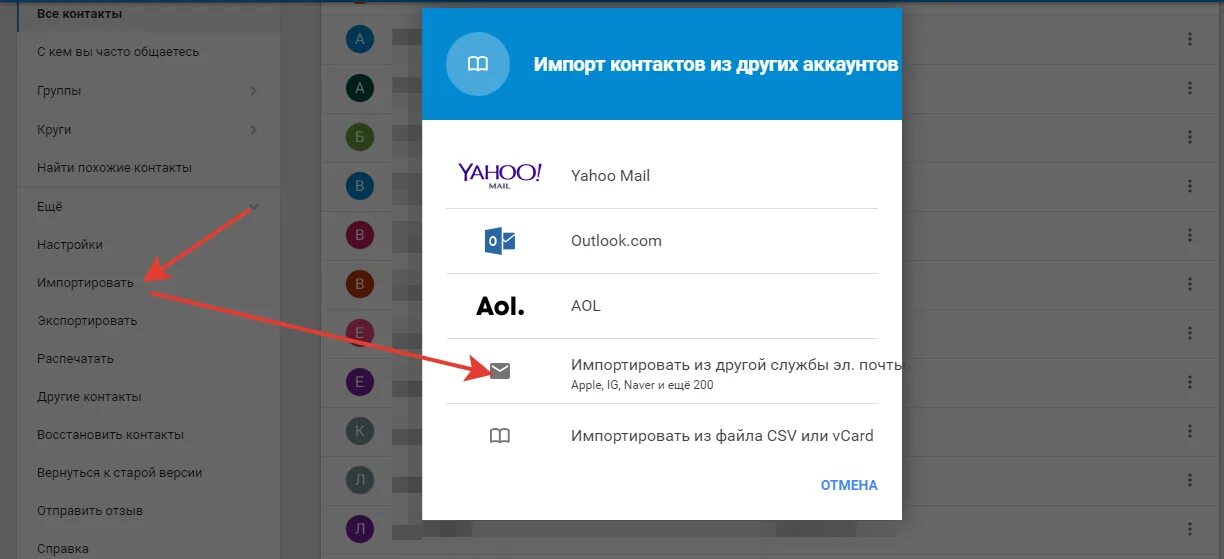Expand the Круги submenu chevron

point(254,130)
